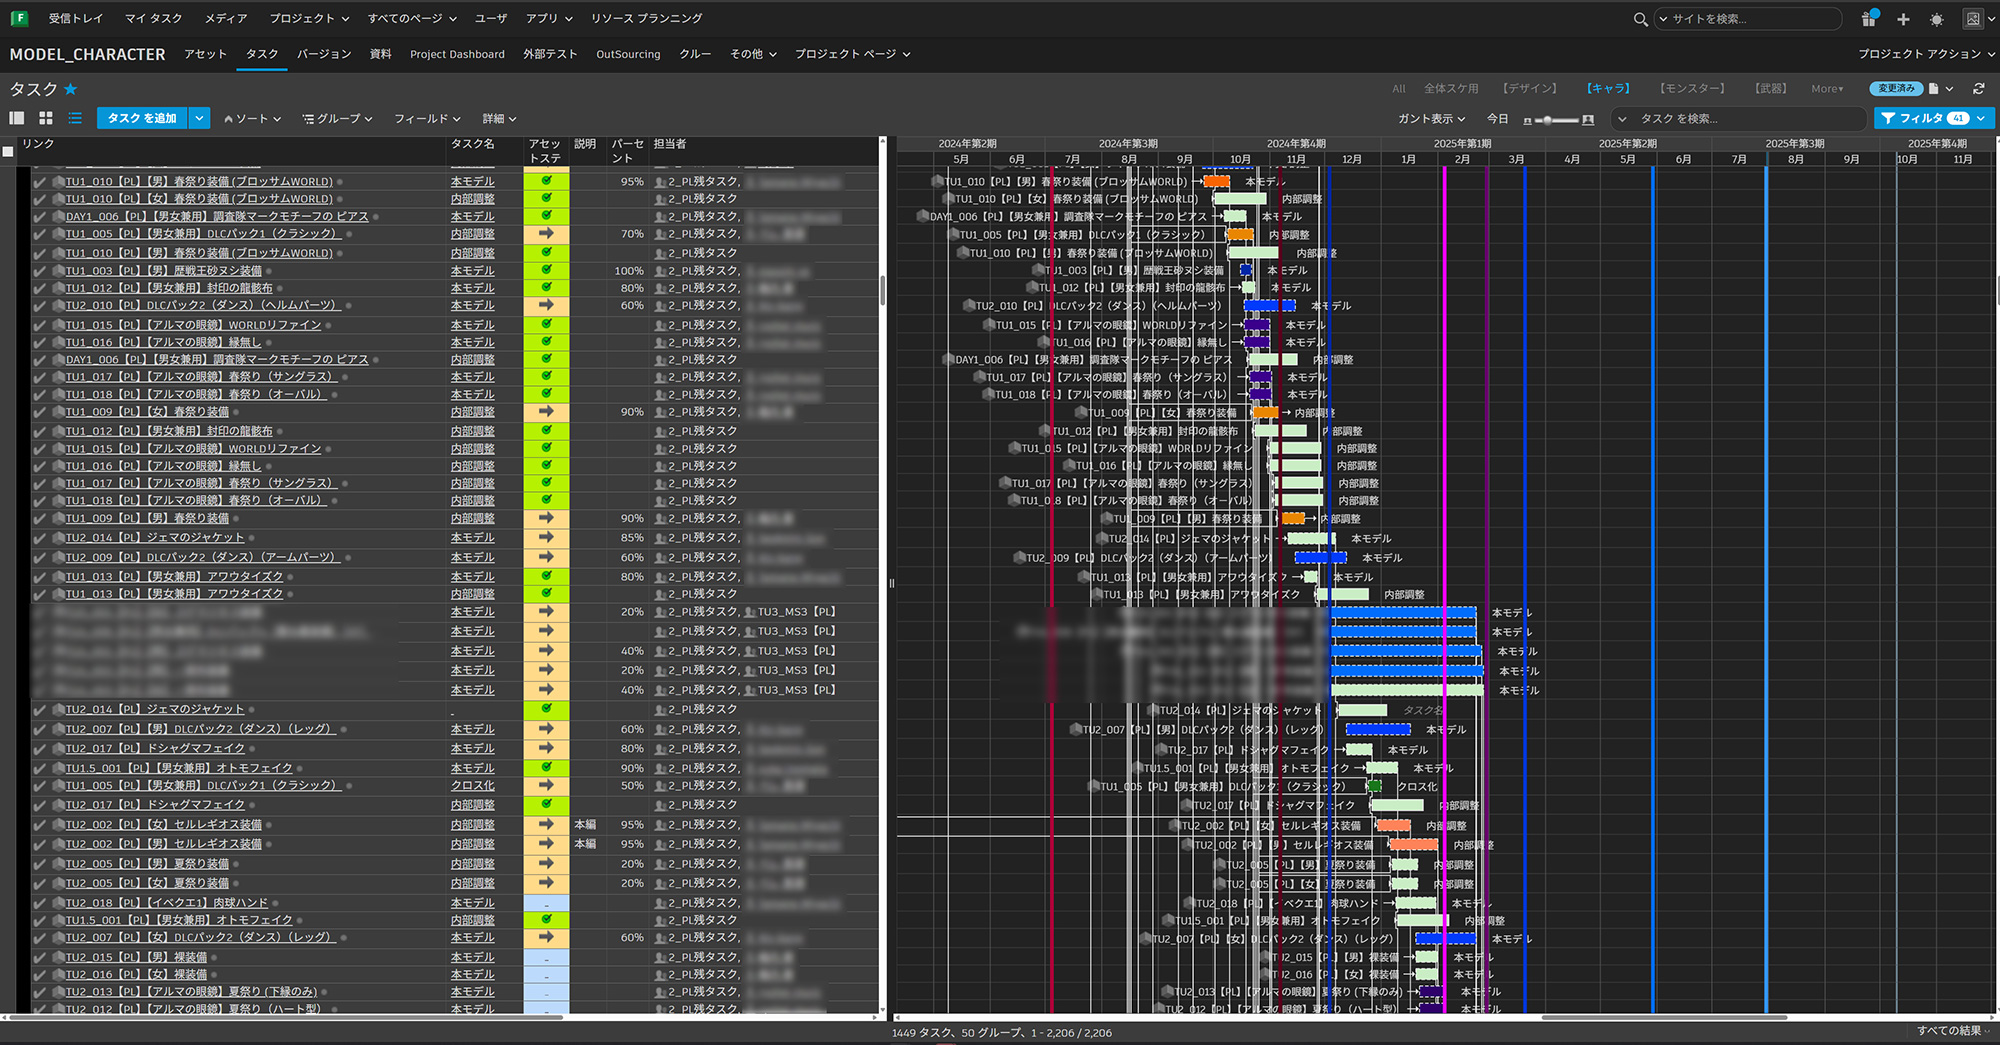Viewport: 2000px width, 1045px height.
Task: Open the gift box notifications icon
Action: [x=1869, y=19]
